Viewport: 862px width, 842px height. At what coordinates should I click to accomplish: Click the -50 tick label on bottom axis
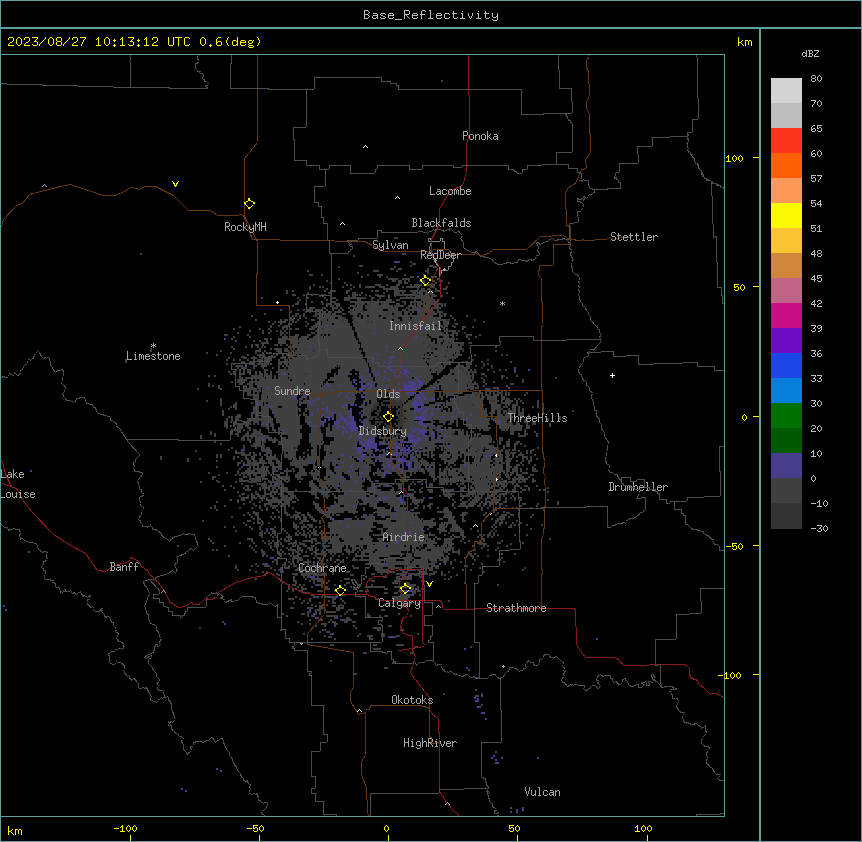pyautogui.click(x=256, y=828)
